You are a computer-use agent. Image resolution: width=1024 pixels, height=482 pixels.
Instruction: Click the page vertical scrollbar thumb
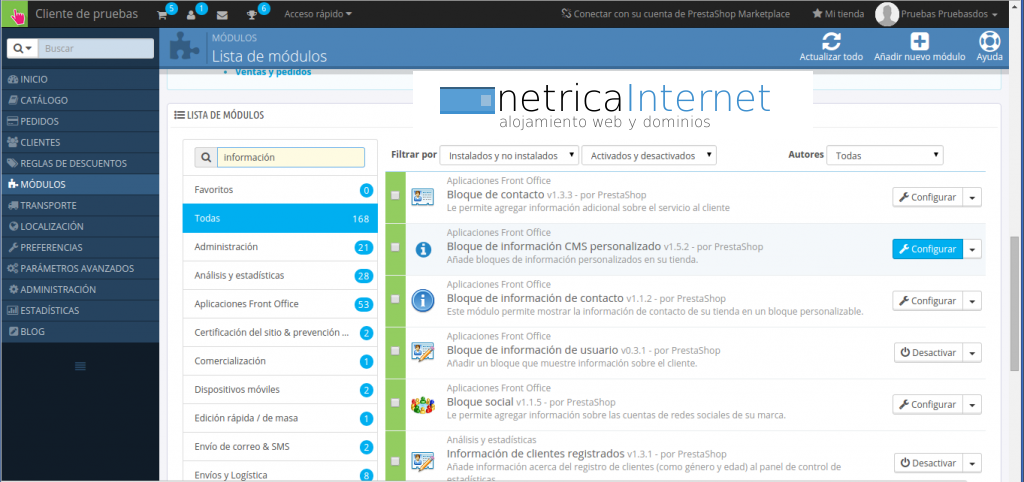click(1016, 302)
